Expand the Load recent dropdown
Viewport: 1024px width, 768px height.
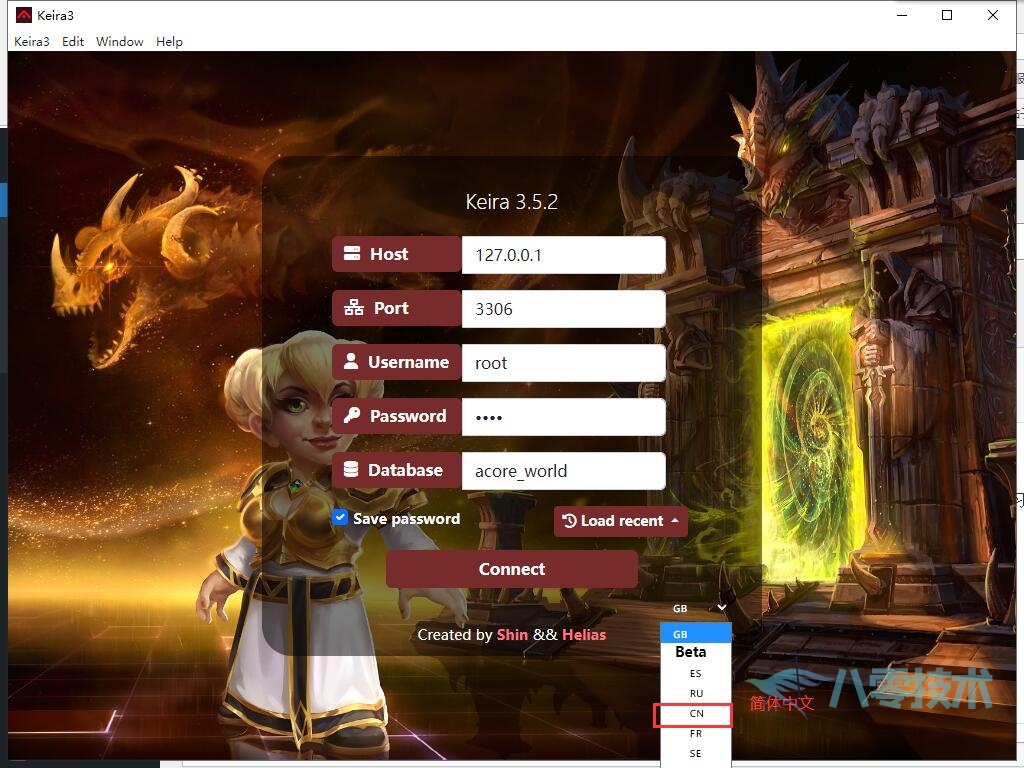[x=620, y=521]
